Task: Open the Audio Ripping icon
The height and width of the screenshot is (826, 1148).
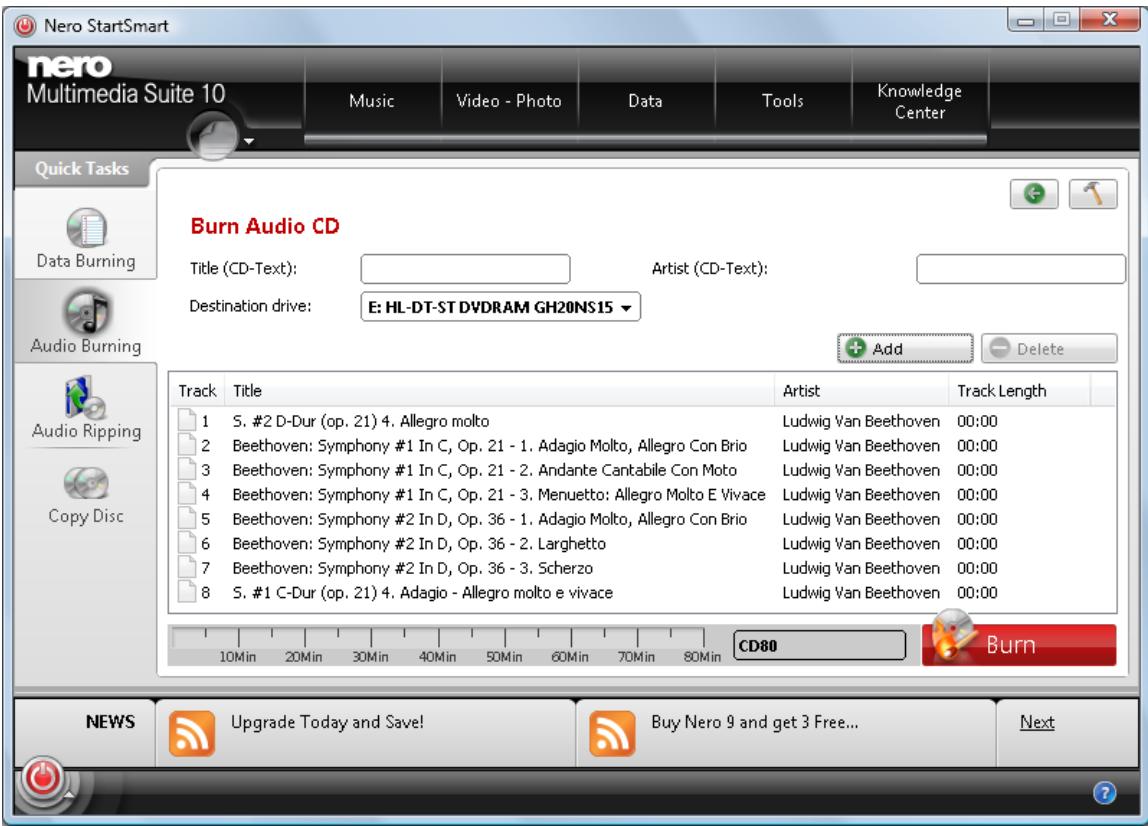Action: [x=85, y=398]
